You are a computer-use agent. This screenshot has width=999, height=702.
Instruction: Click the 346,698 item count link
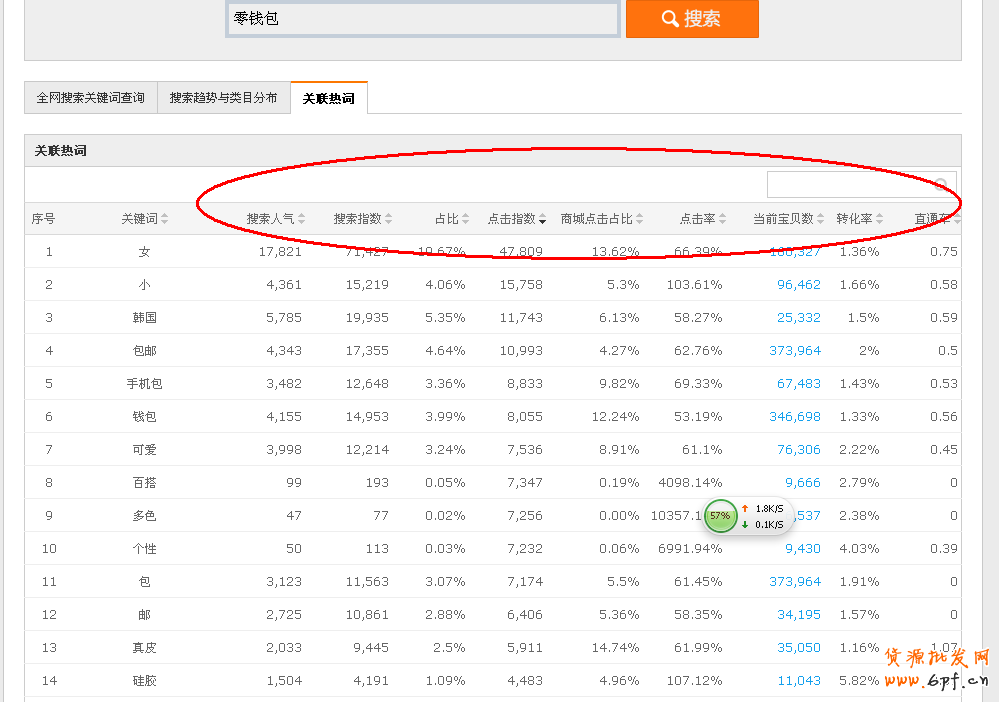(x=795, y=417)
